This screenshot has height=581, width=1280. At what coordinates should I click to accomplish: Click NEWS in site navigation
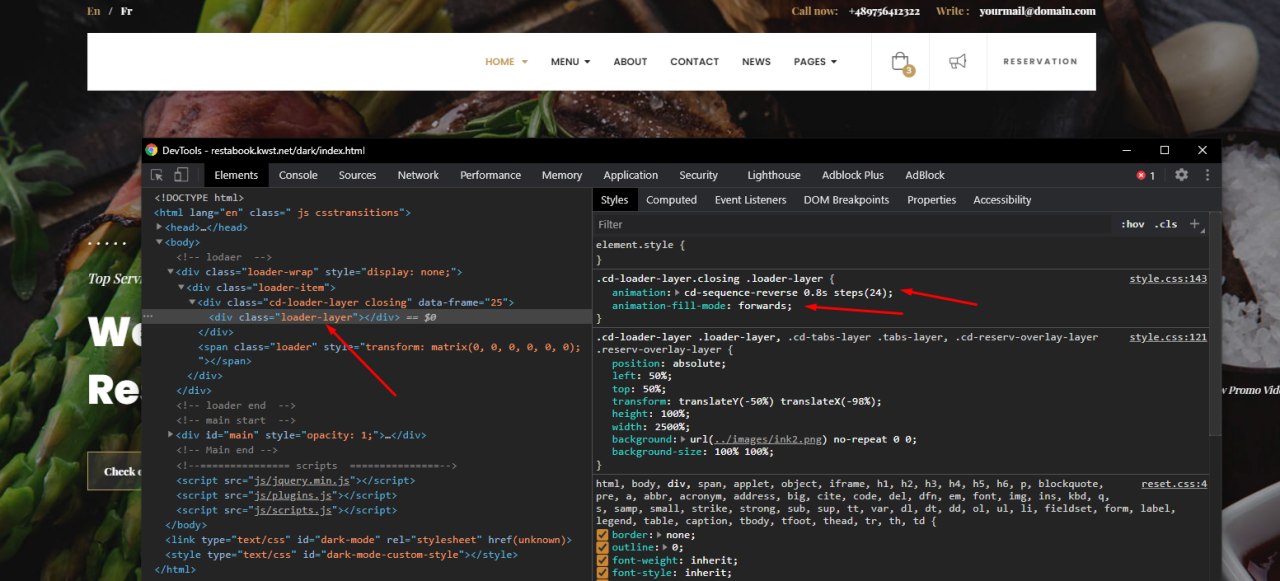[x=756, y=62]
